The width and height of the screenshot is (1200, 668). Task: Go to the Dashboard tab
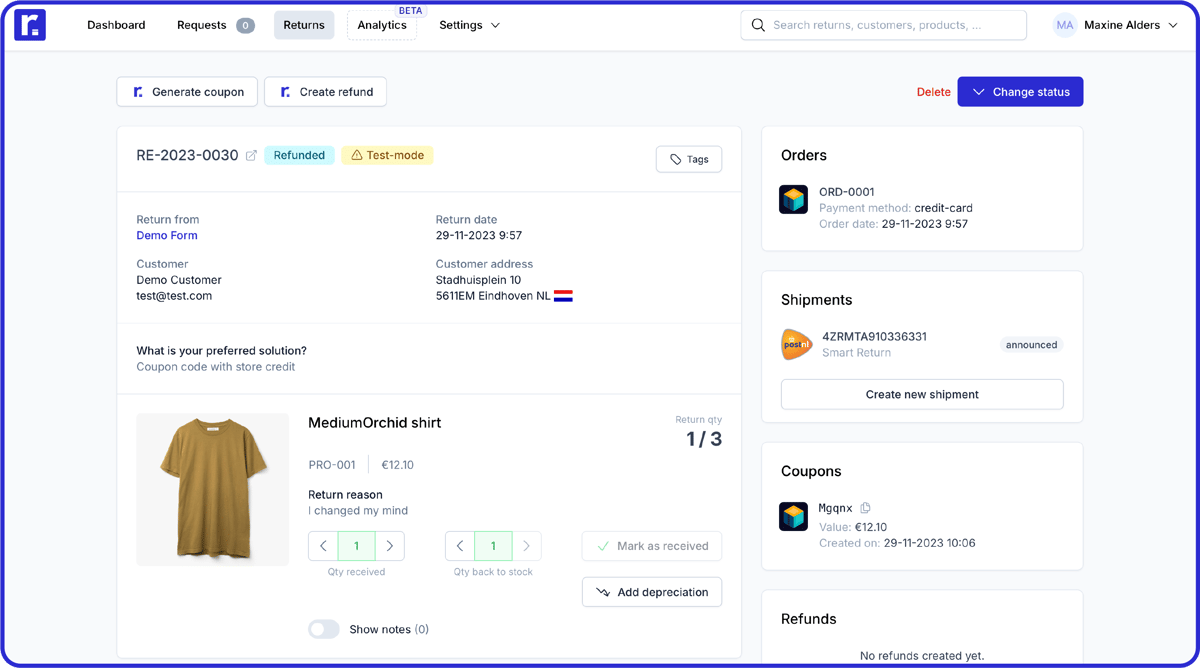(x=116, y=25)
